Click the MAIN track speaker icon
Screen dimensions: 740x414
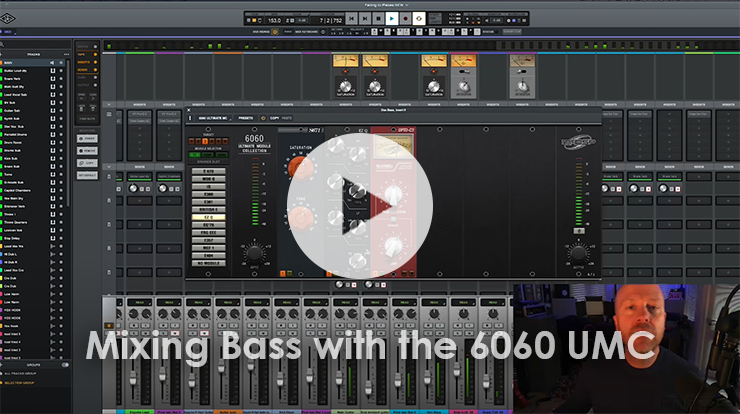(x=52, y=62)
